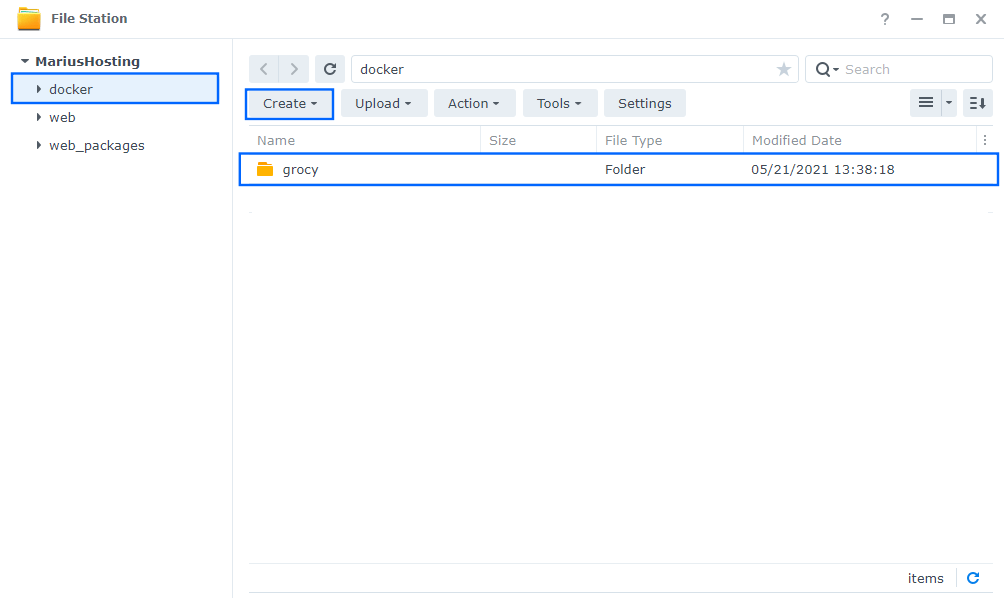
Task: Select docker in the folder tree
Action: [x=115, y=89]
